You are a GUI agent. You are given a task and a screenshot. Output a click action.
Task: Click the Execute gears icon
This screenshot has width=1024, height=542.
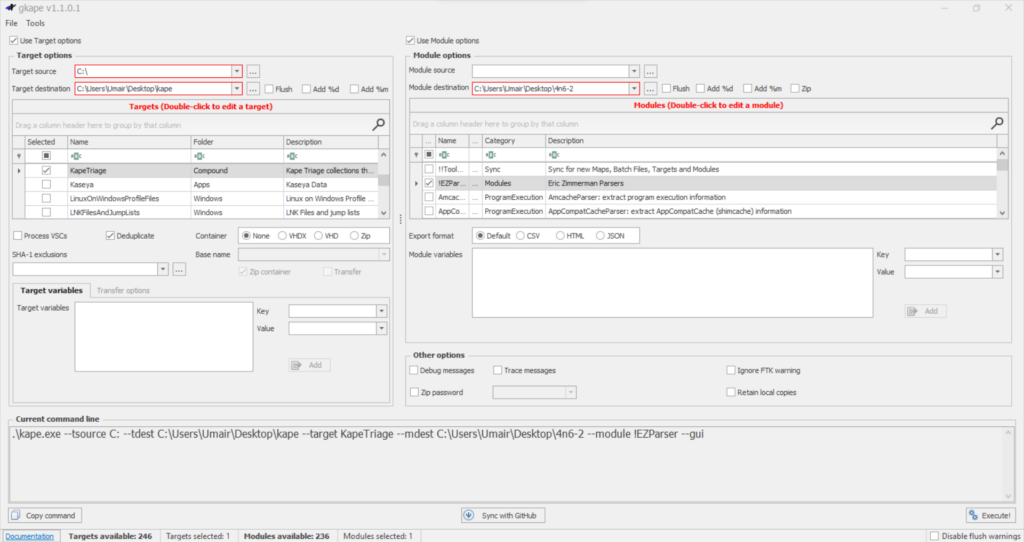974,515
